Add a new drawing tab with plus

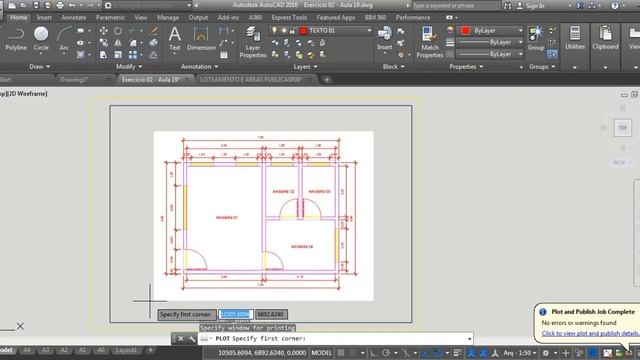click(327, 80)
